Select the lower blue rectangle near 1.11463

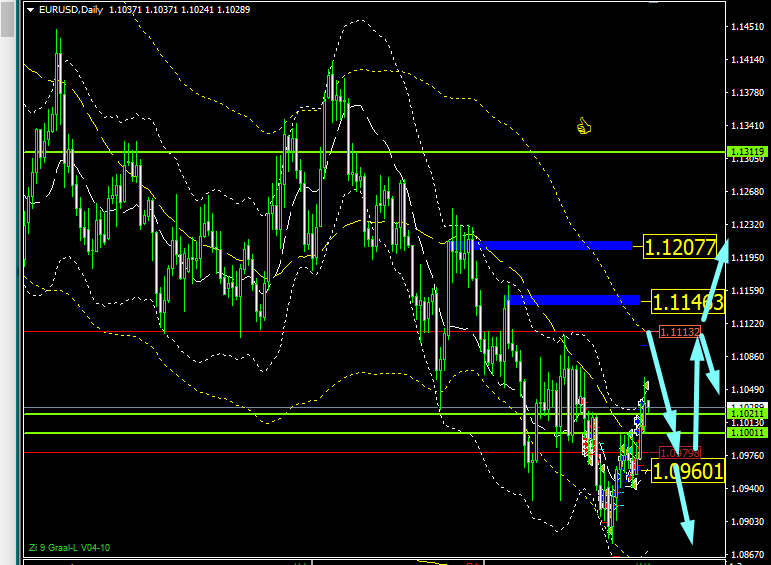573,300
